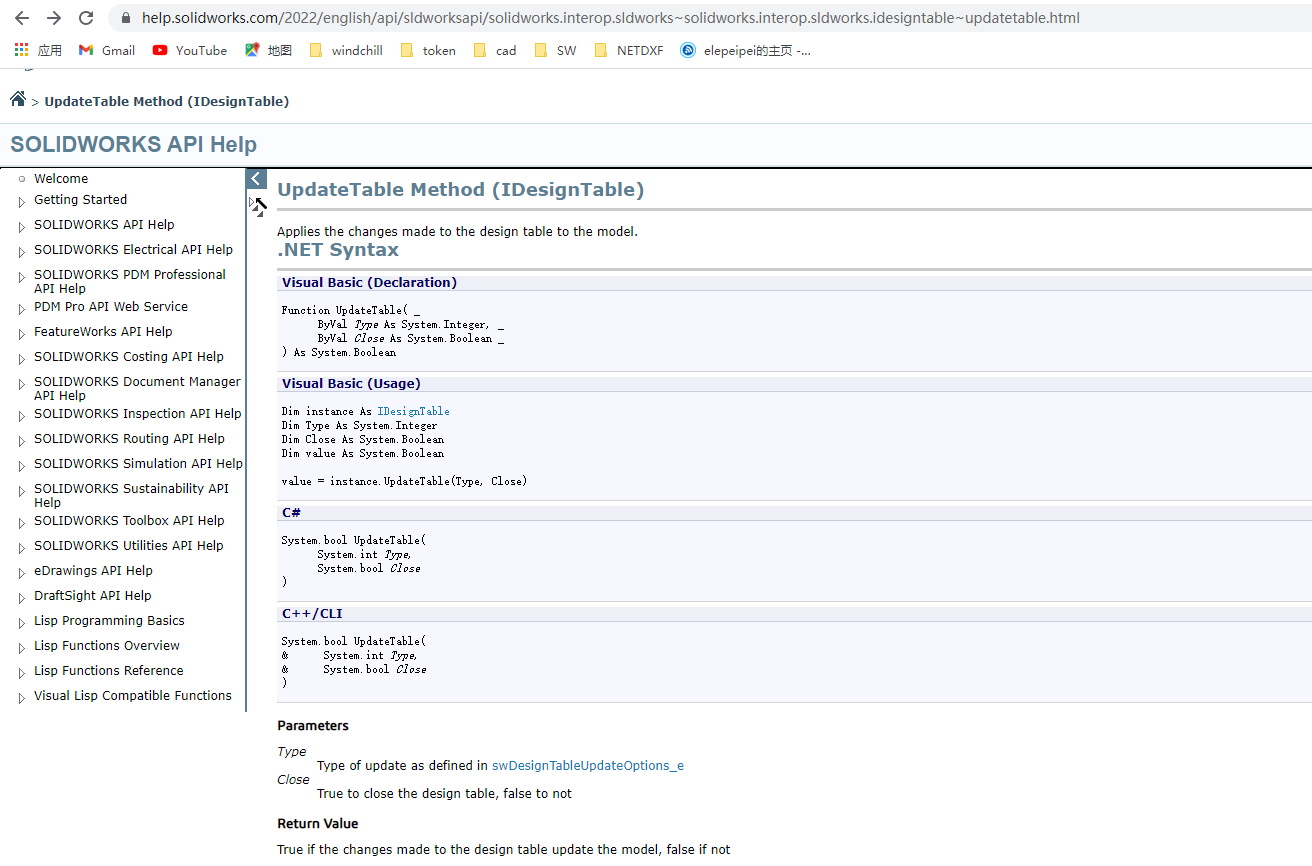Click the C++/CLI section header
Screen dimensions: 1312x866
click(312, 613)
